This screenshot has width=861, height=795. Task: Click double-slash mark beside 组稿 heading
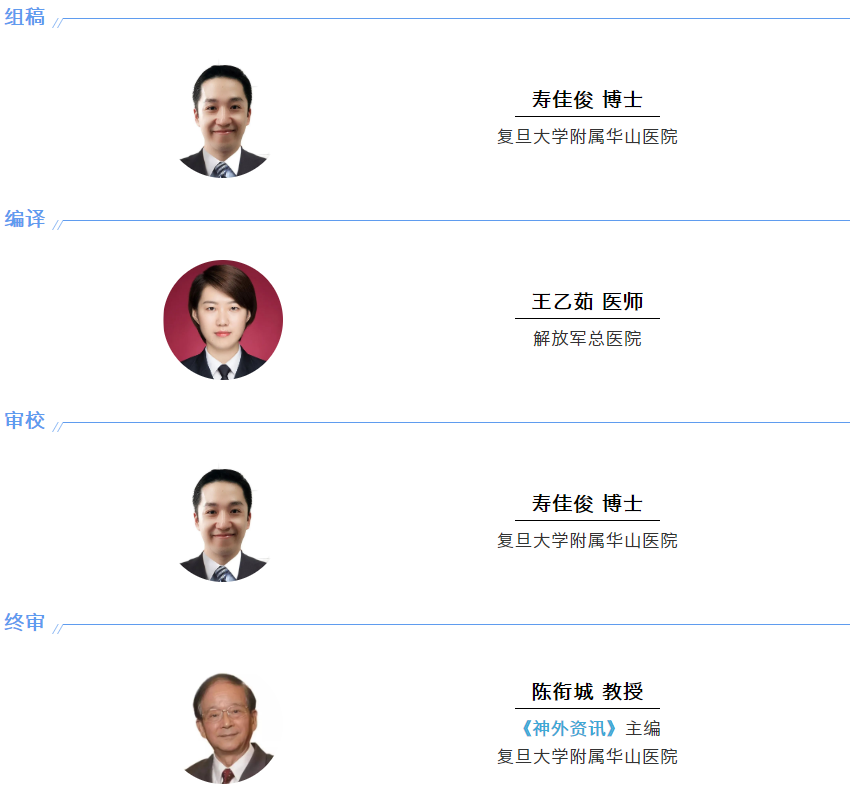[58, 23]
